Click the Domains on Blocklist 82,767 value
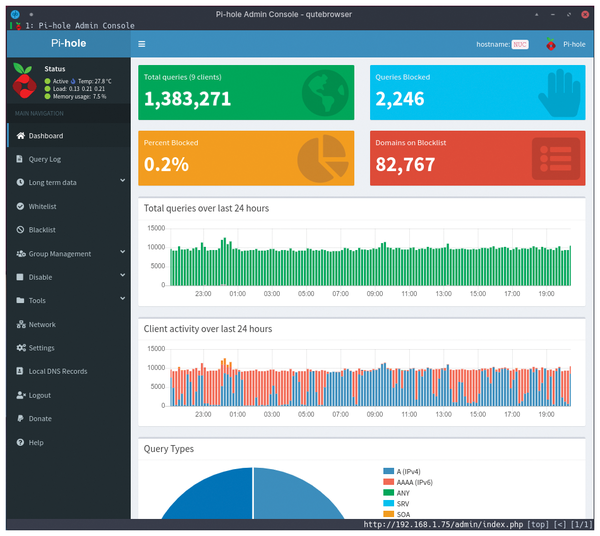This screenshot has width=600, height=536. [405, 165]
